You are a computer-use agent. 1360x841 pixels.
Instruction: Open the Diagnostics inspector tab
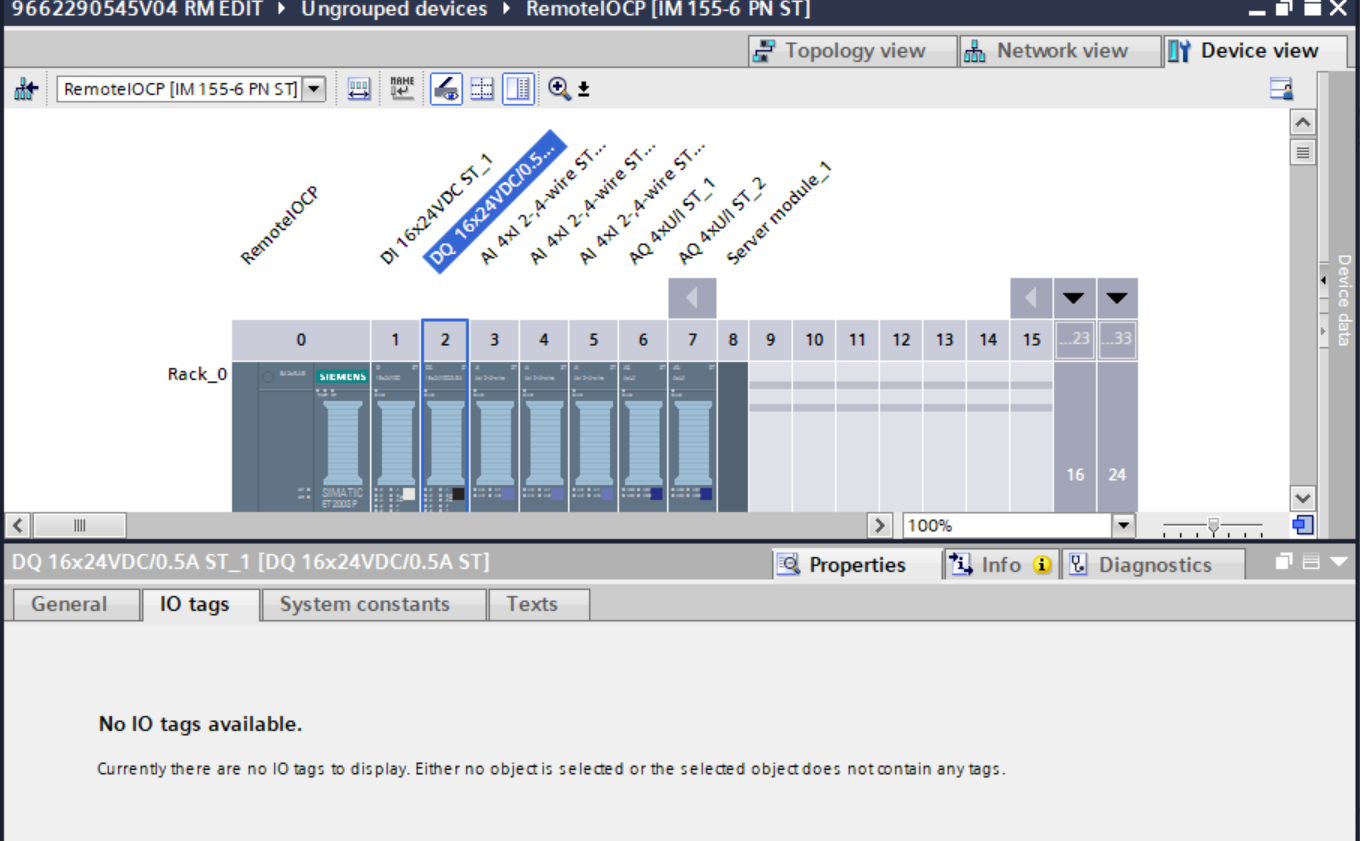point(1153,565)
